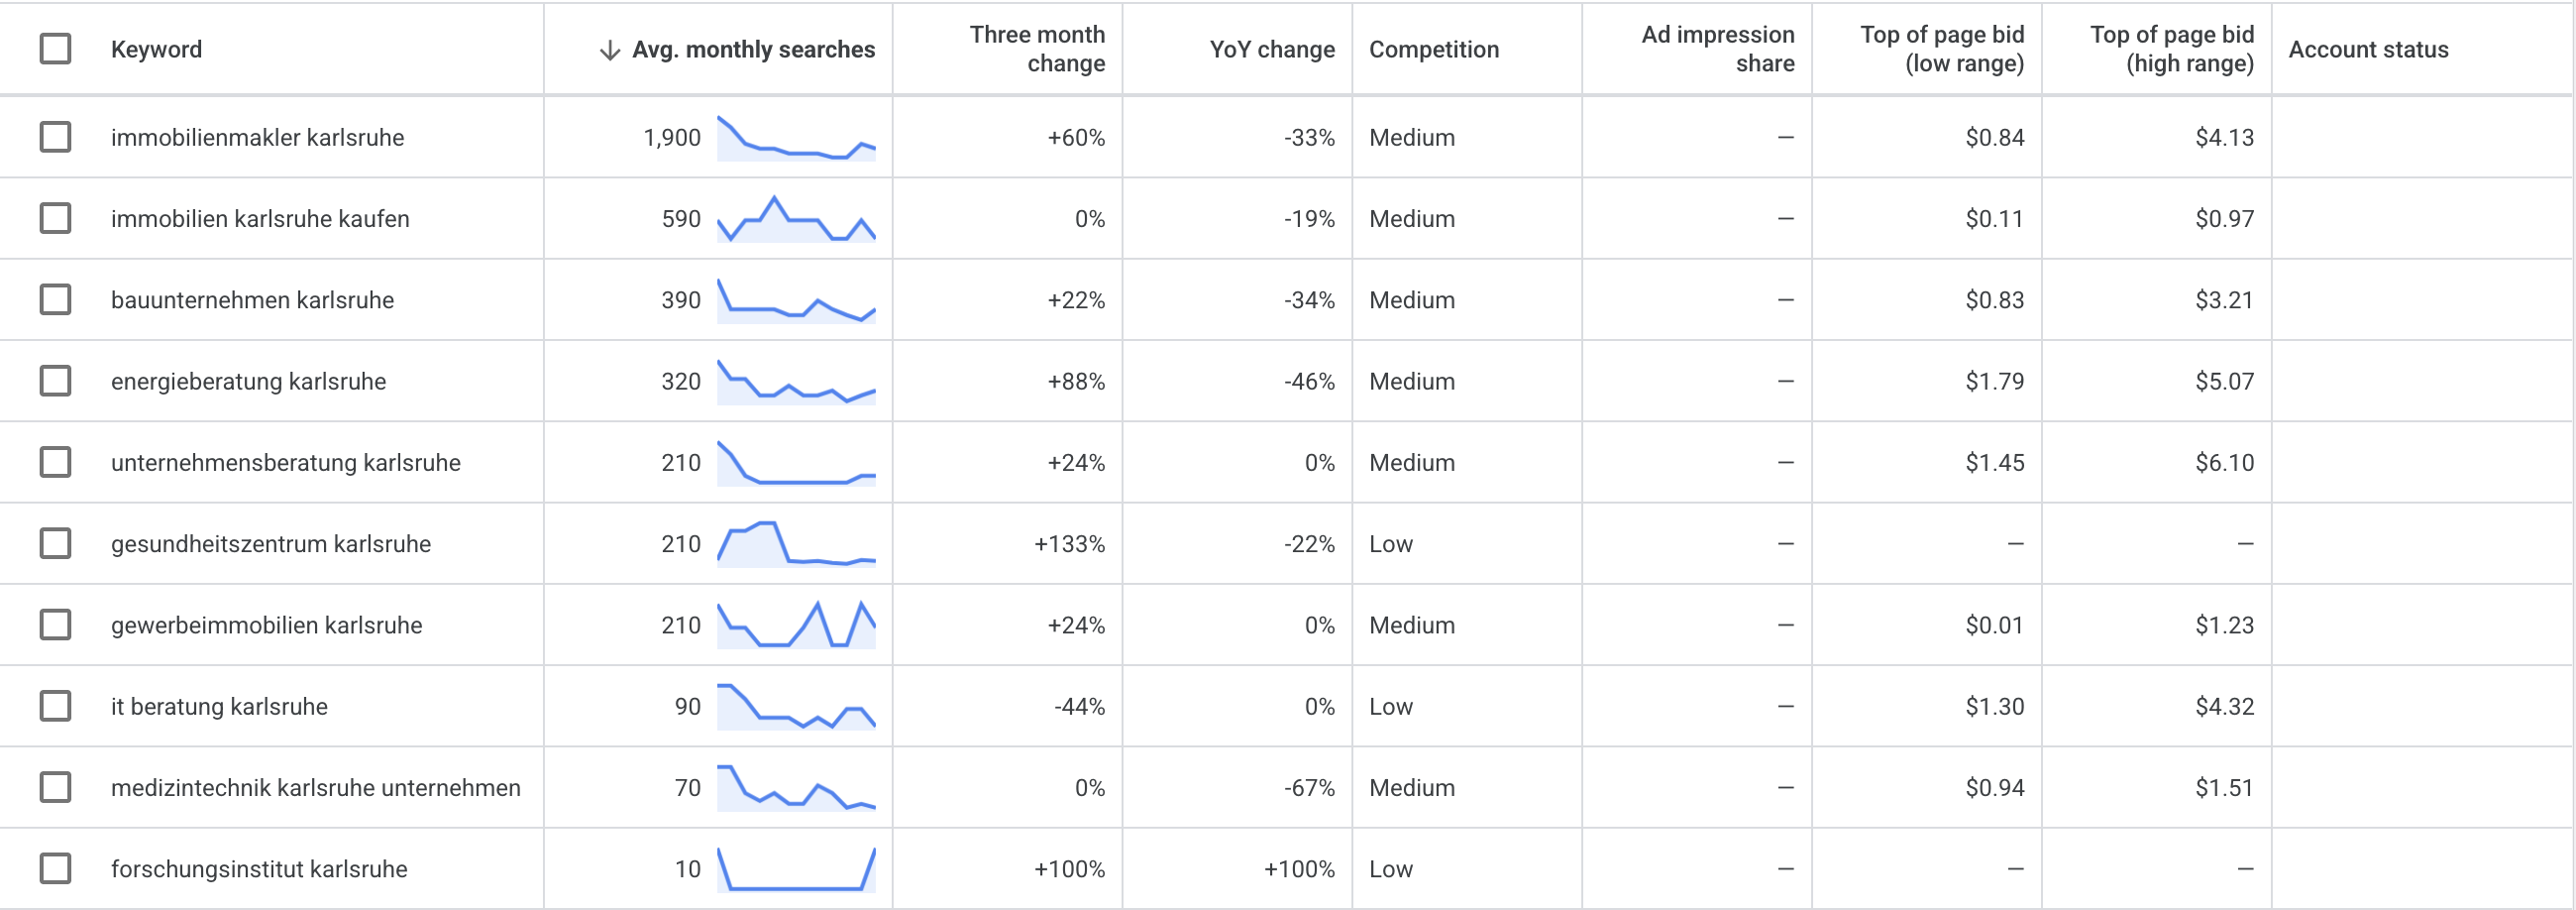Tick checkbox for medizintechnik karlsruhe unternehmen
The image size is (2576, 910).
tap(55, 787)
